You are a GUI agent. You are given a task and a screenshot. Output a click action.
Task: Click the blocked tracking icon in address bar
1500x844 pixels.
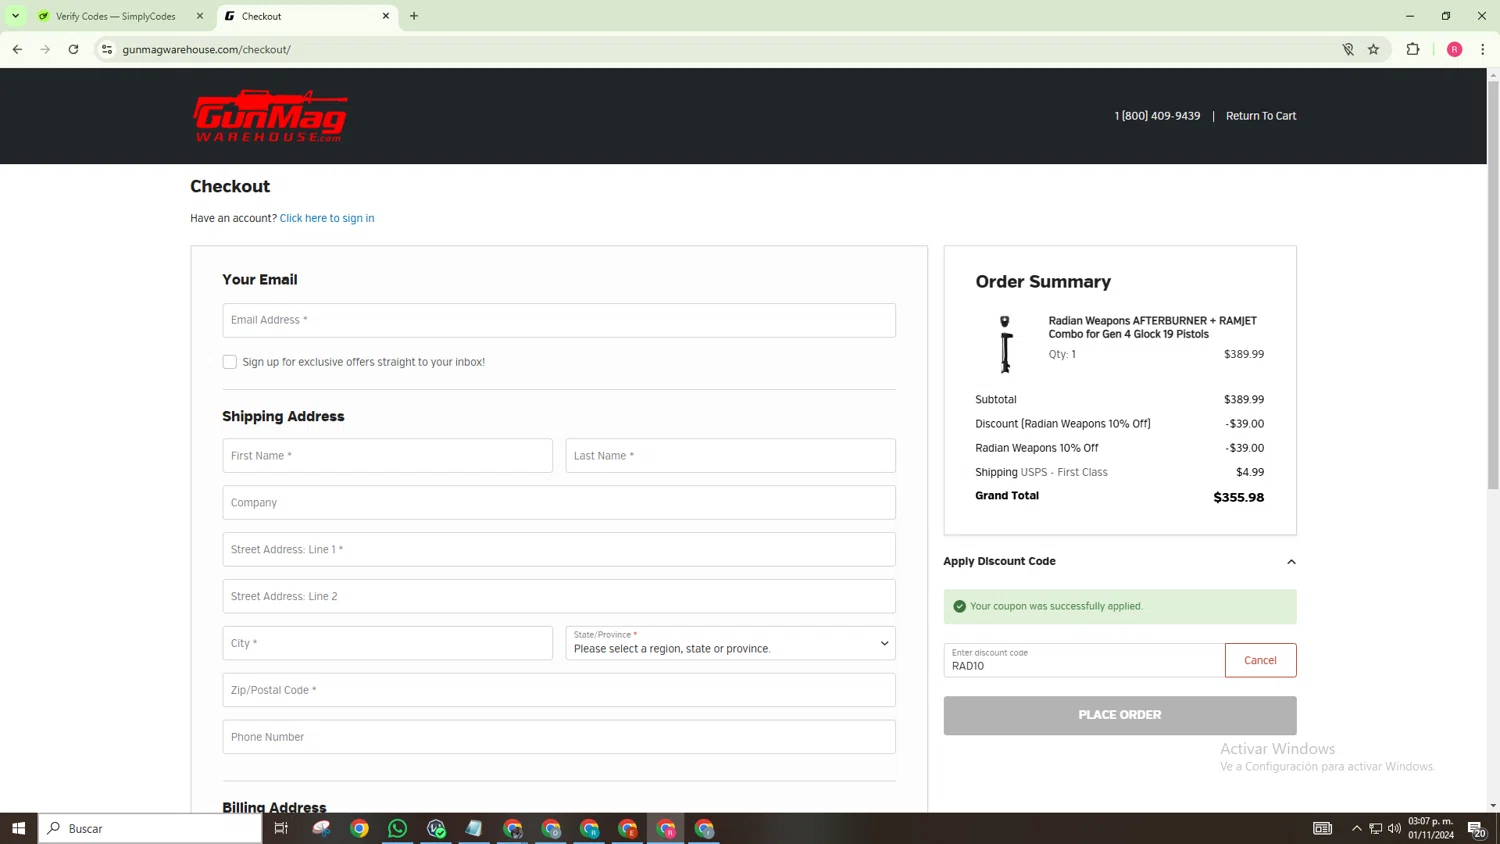(1347, 49)
